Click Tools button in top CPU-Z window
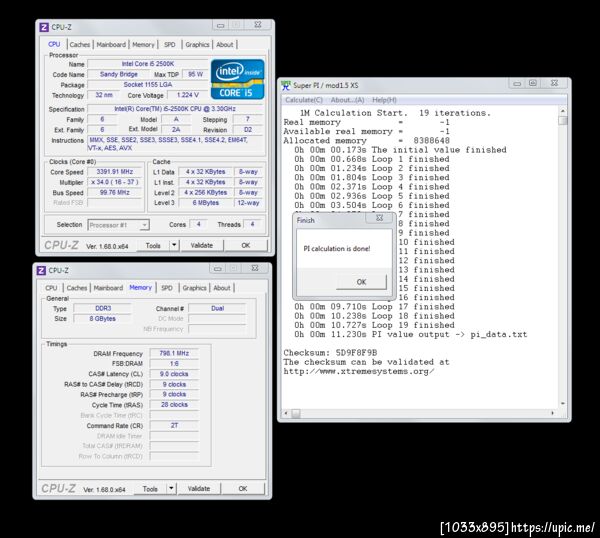The height and width of the screenshot is (538, 600). (153, 245)
